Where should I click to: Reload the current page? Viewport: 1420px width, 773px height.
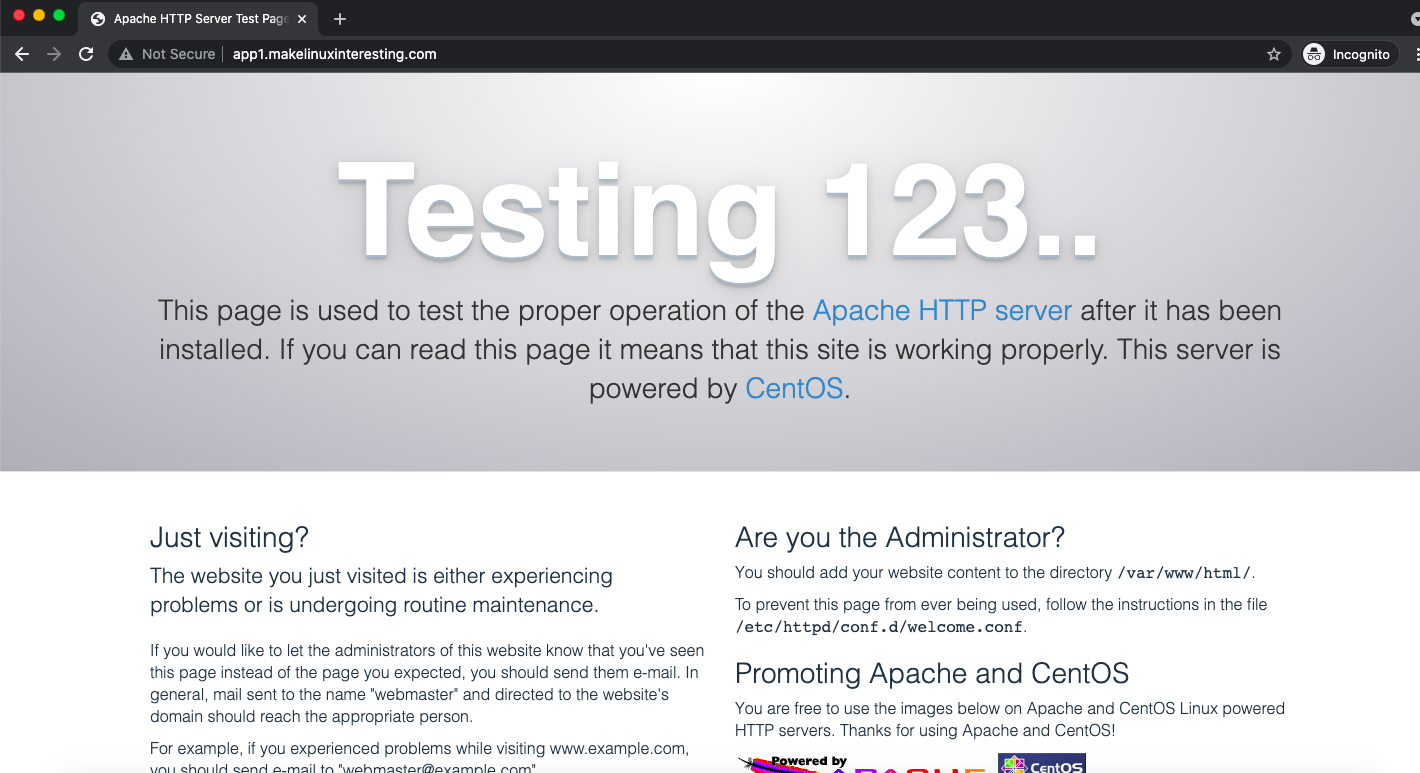click(86, 54)
